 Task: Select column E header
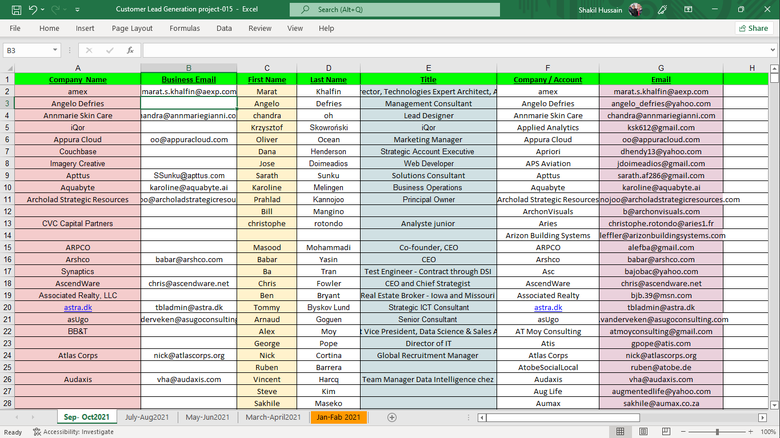tap(428, 68)
